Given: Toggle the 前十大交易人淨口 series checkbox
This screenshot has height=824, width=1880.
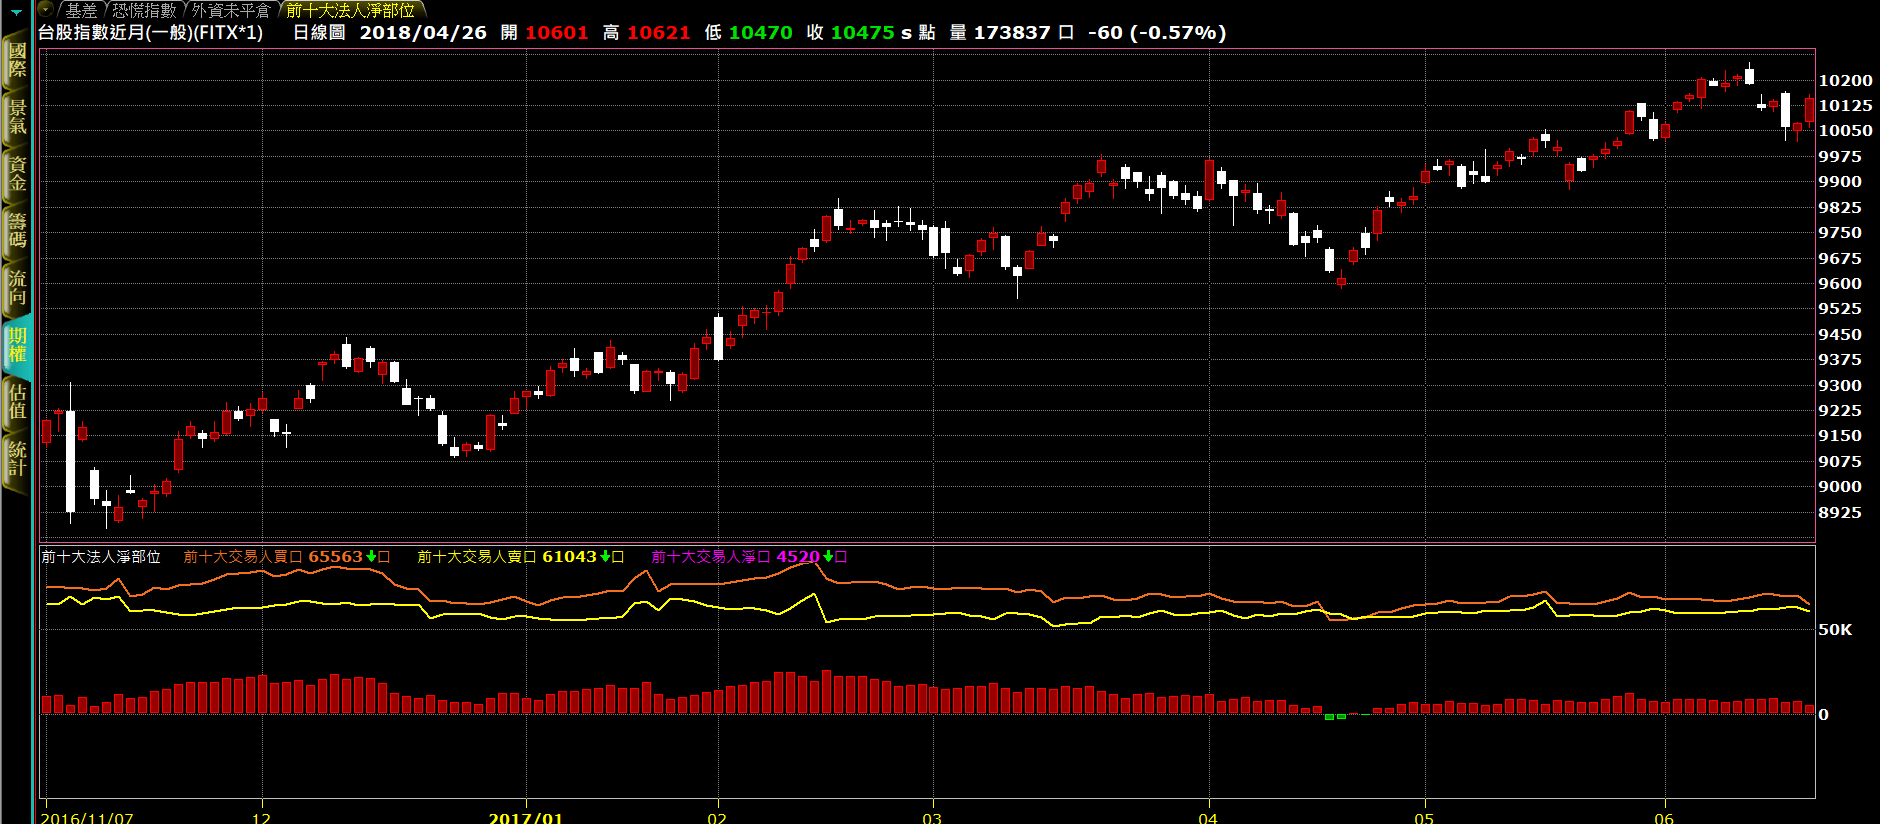Looking at the screenshot, I should pyautogui.click(x=841, y=557).
